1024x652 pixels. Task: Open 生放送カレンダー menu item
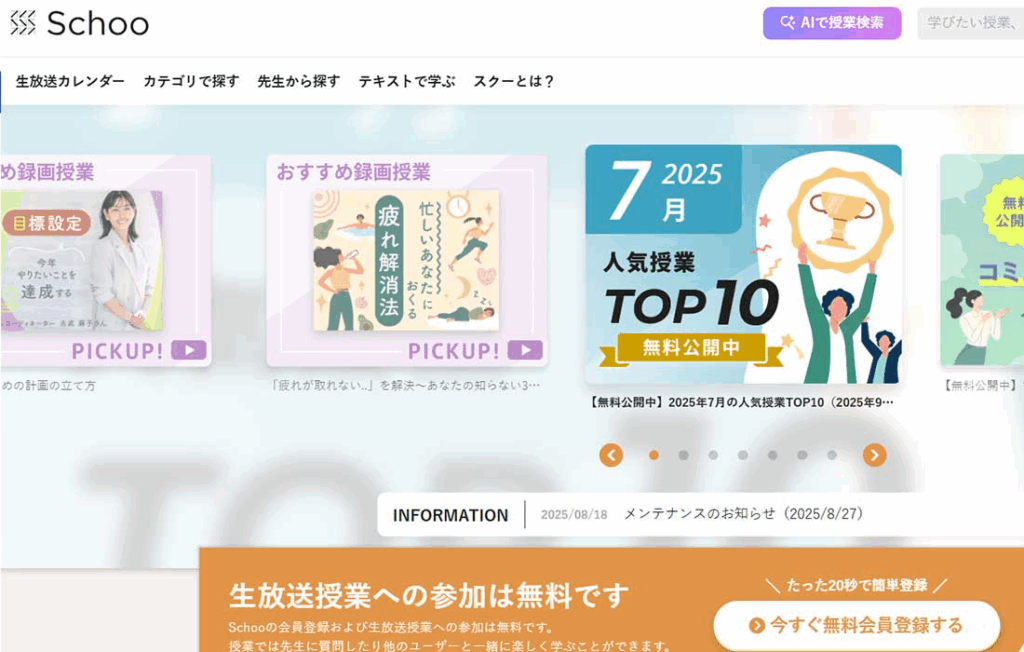tap(70, 81)
